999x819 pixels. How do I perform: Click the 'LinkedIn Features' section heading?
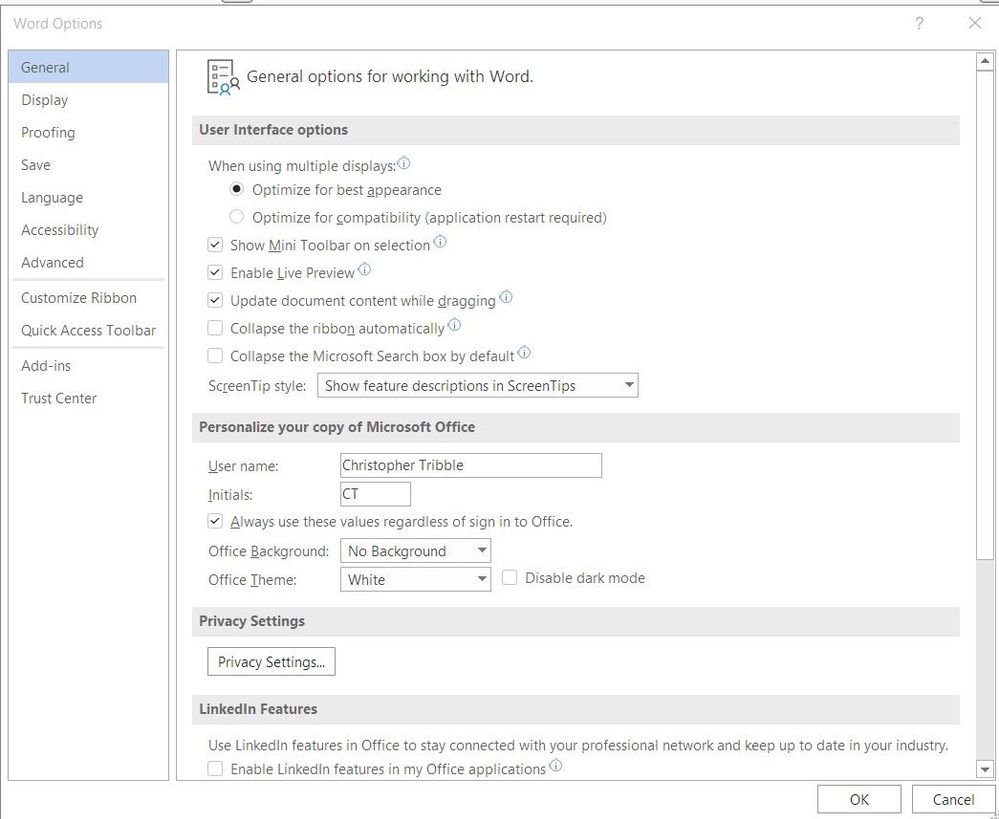coord(258,709)
